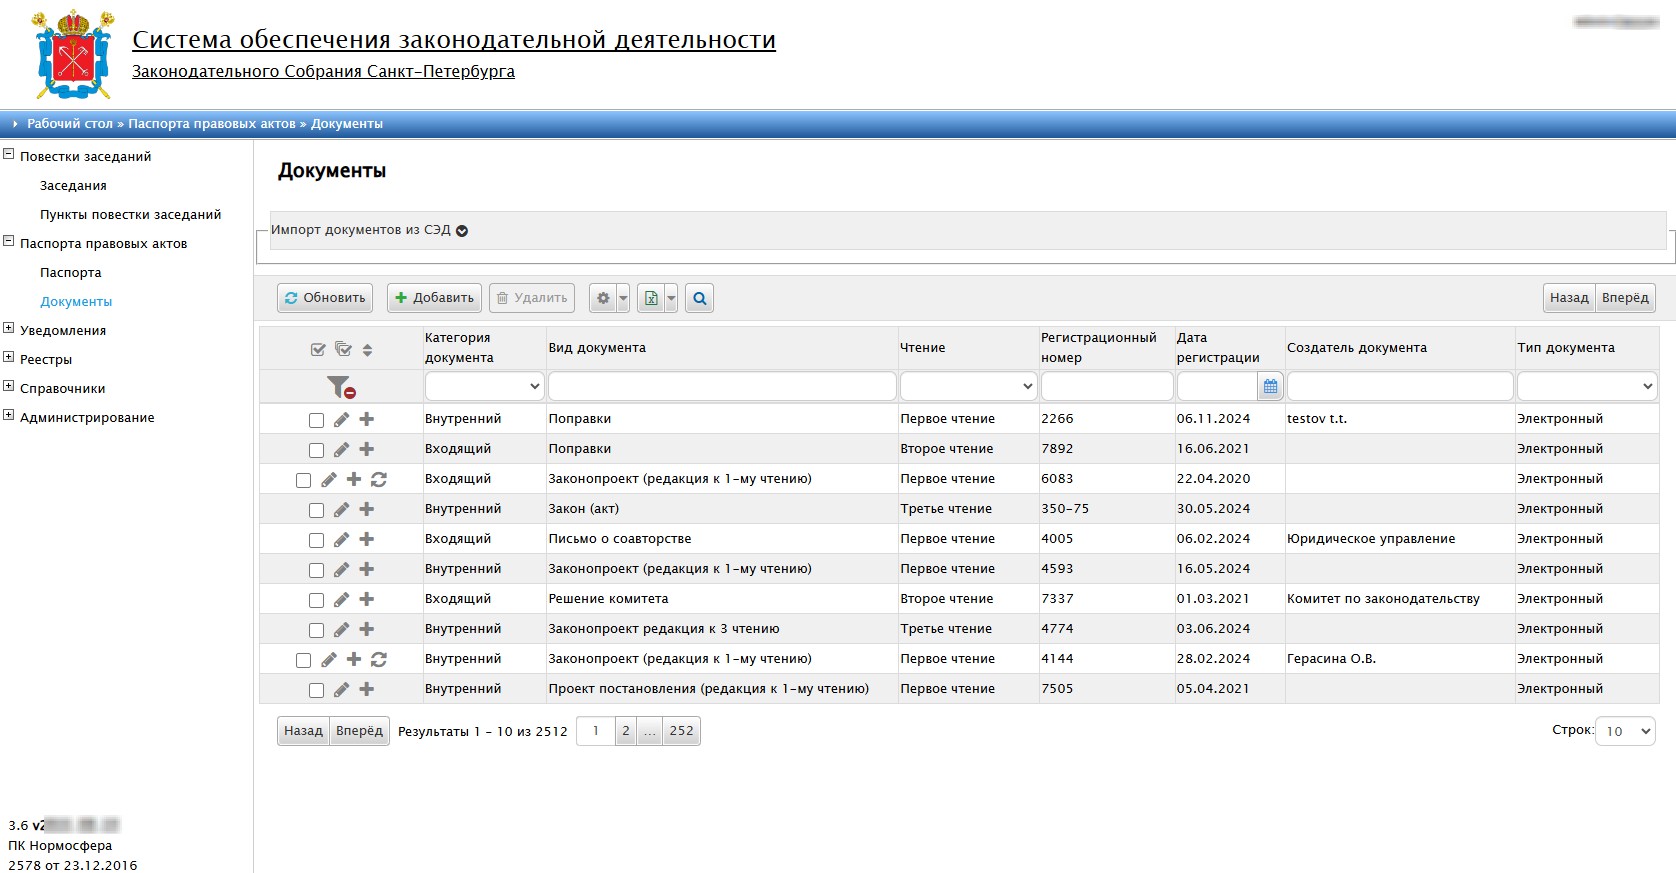Click plus icon in row 7892

pos(367,450)
